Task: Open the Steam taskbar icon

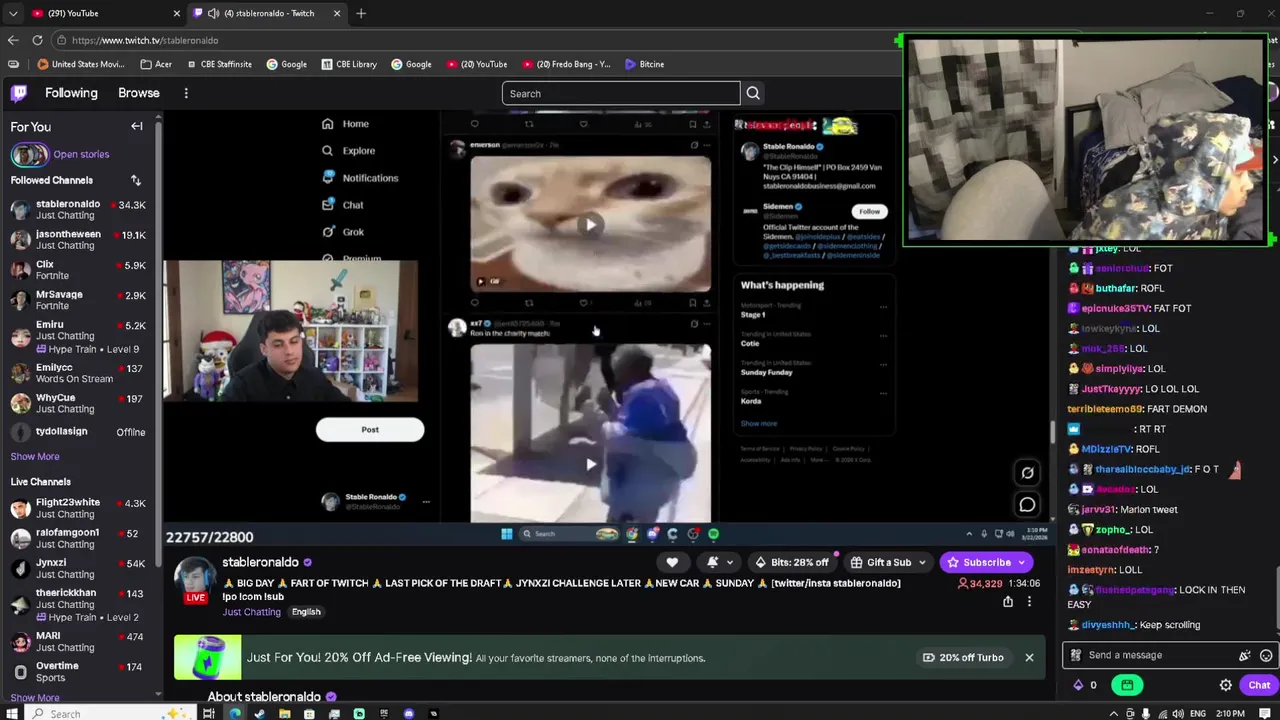Action: pos(260,713)
